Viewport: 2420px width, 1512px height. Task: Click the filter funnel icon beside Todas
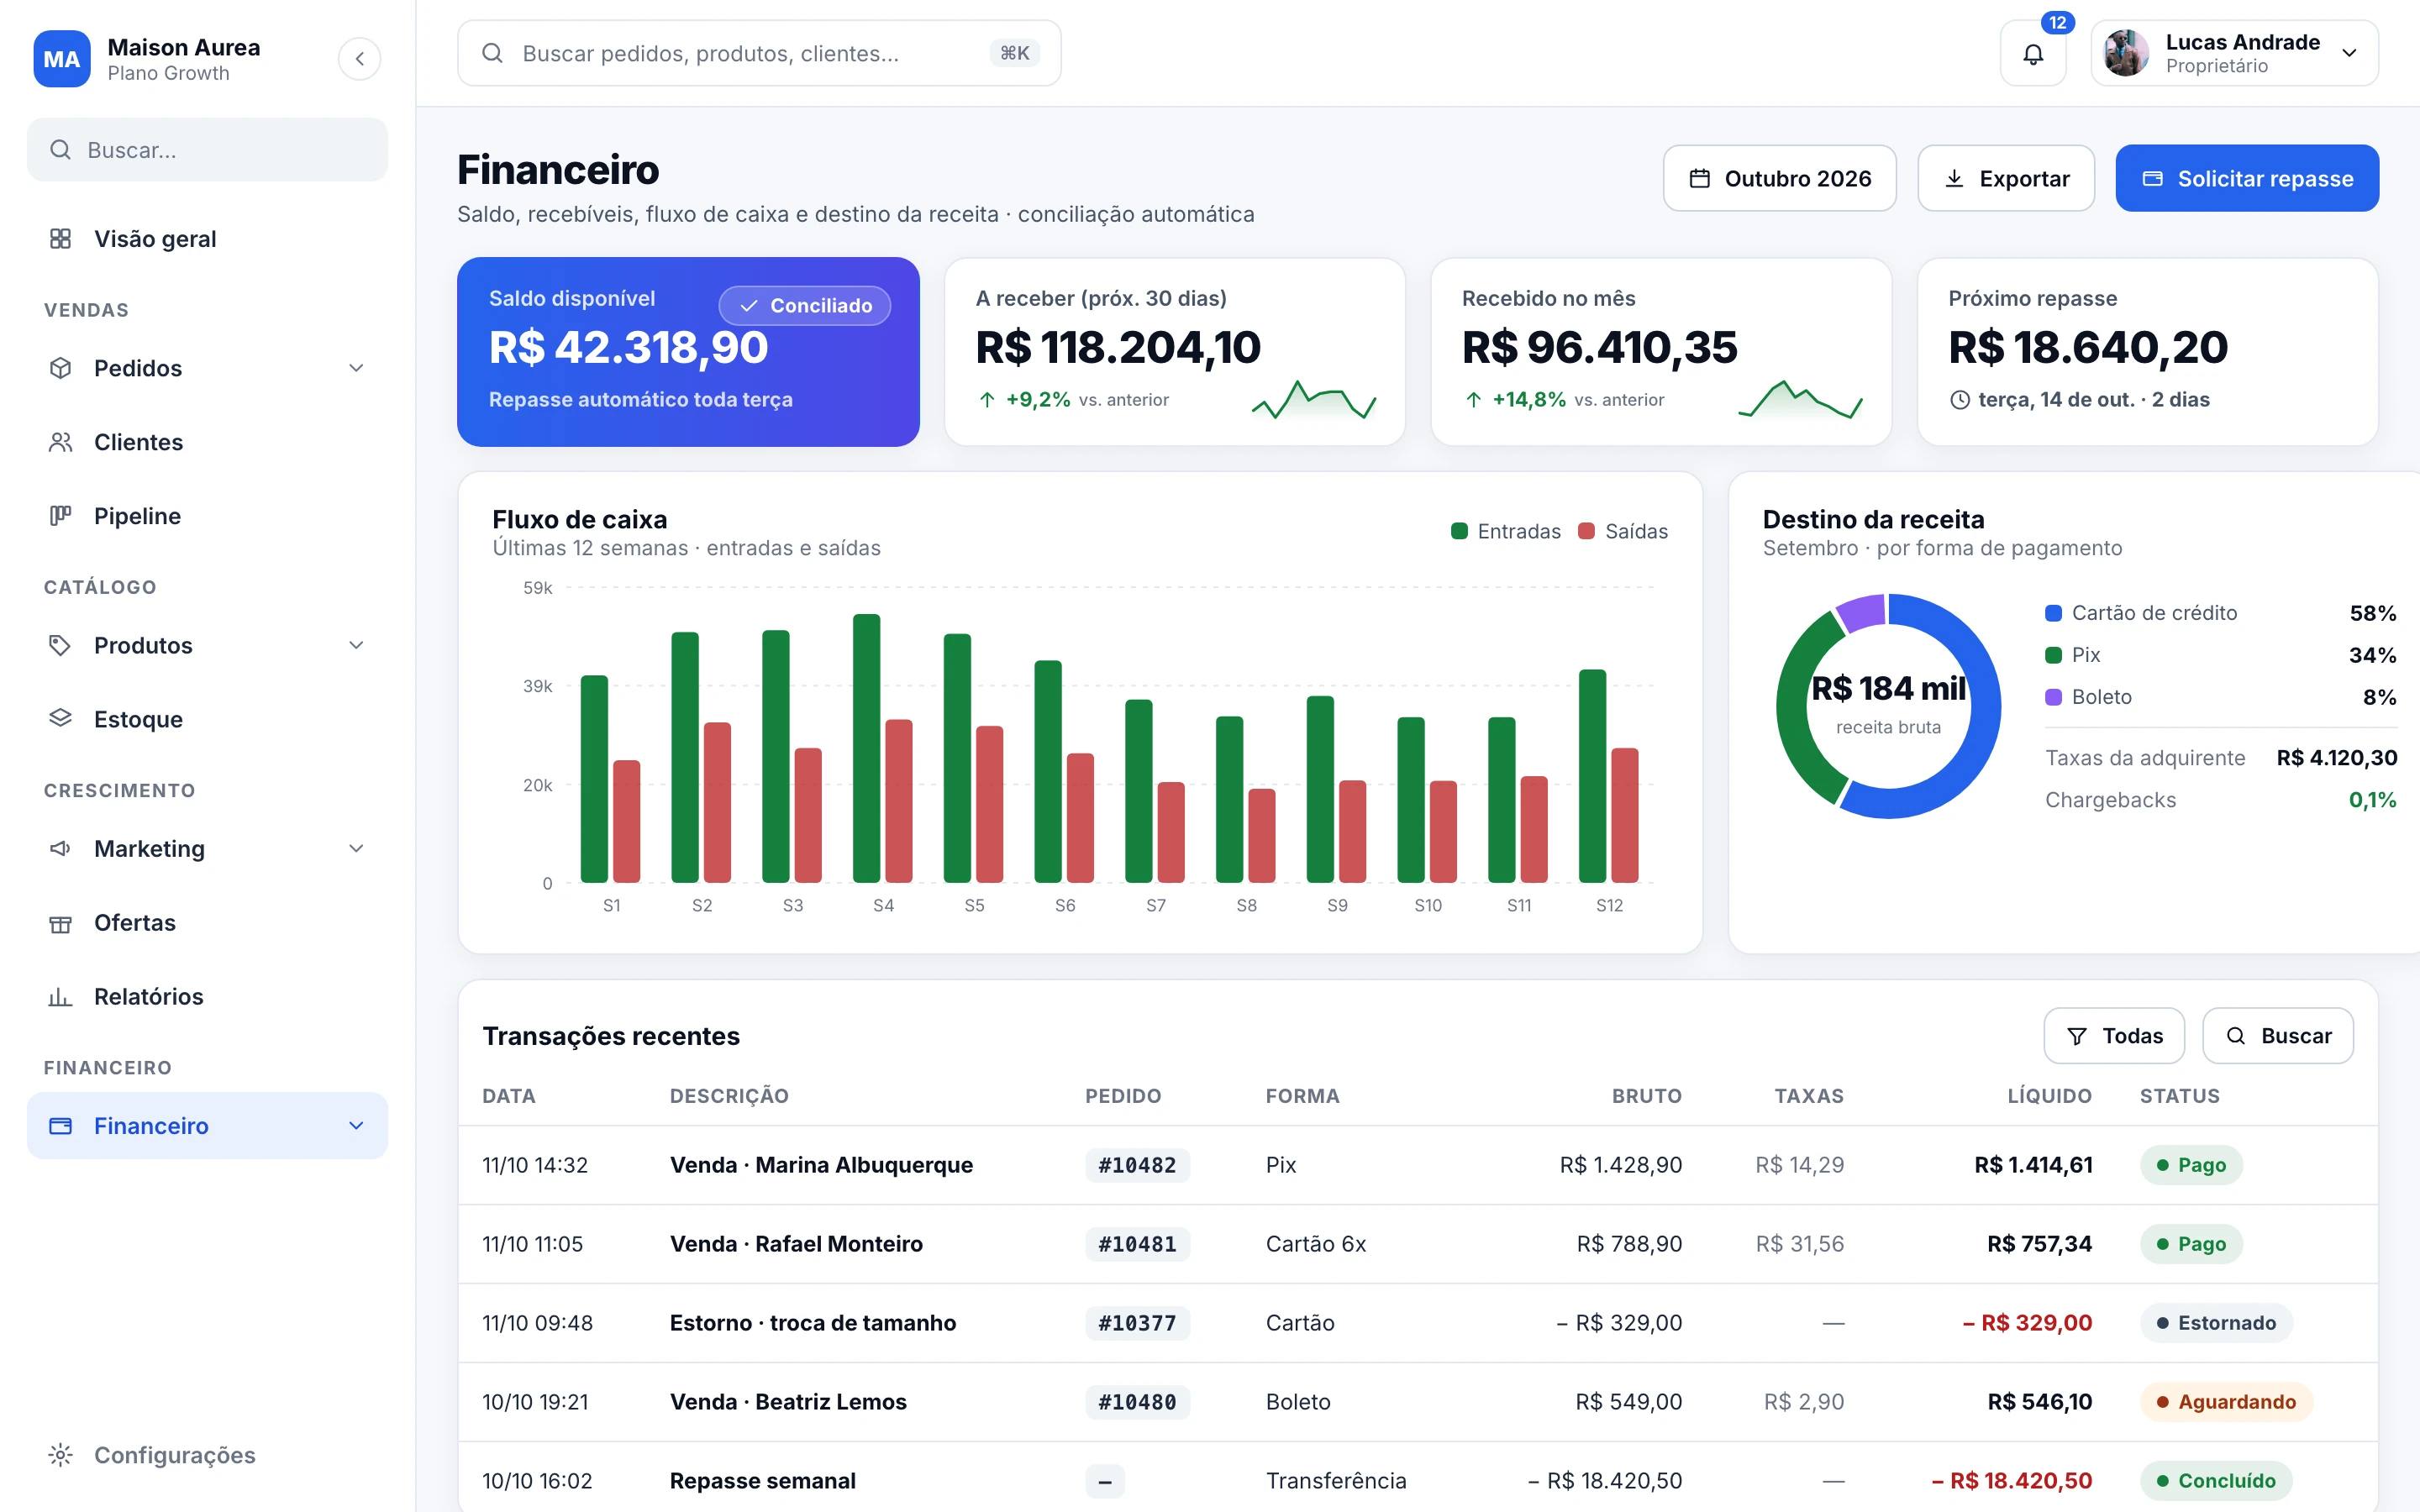point(2077,1036)
